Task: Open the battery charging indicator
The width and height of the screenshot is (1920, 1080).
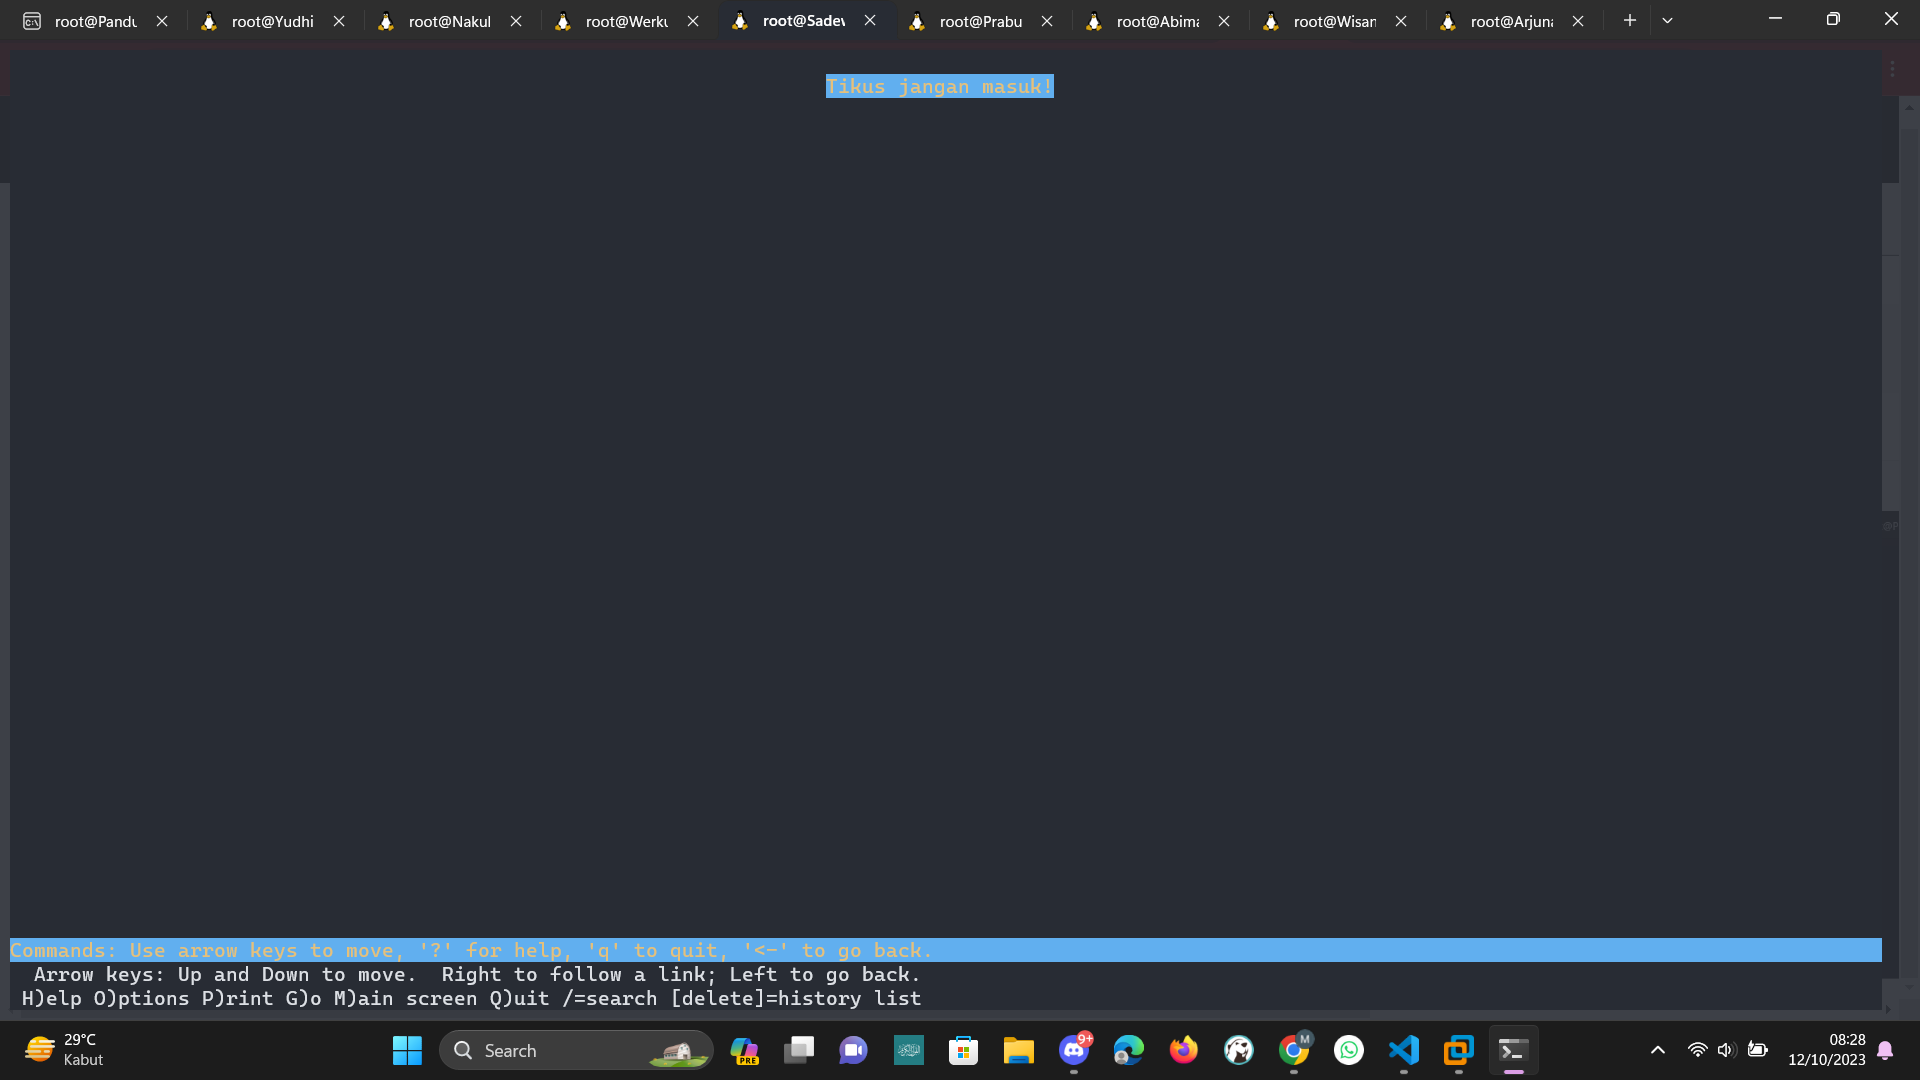Action: (1758, 1051)
